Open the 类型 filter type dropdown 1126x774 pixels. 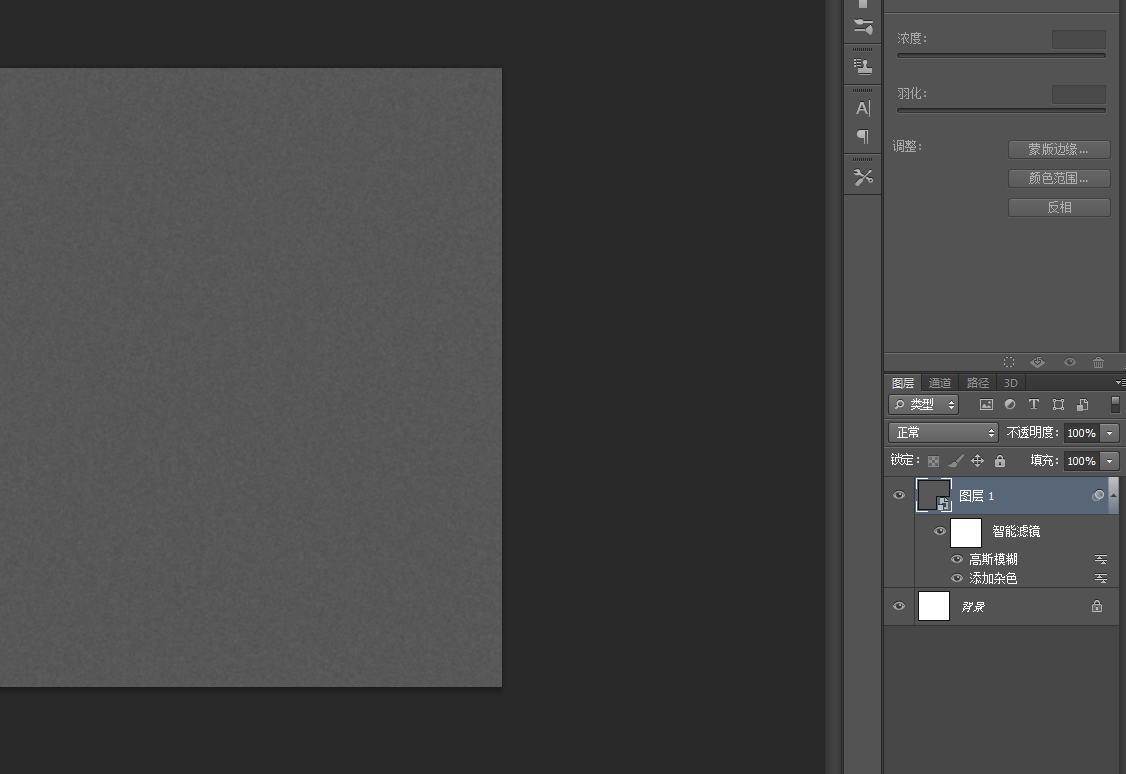(x=923, y=405)
